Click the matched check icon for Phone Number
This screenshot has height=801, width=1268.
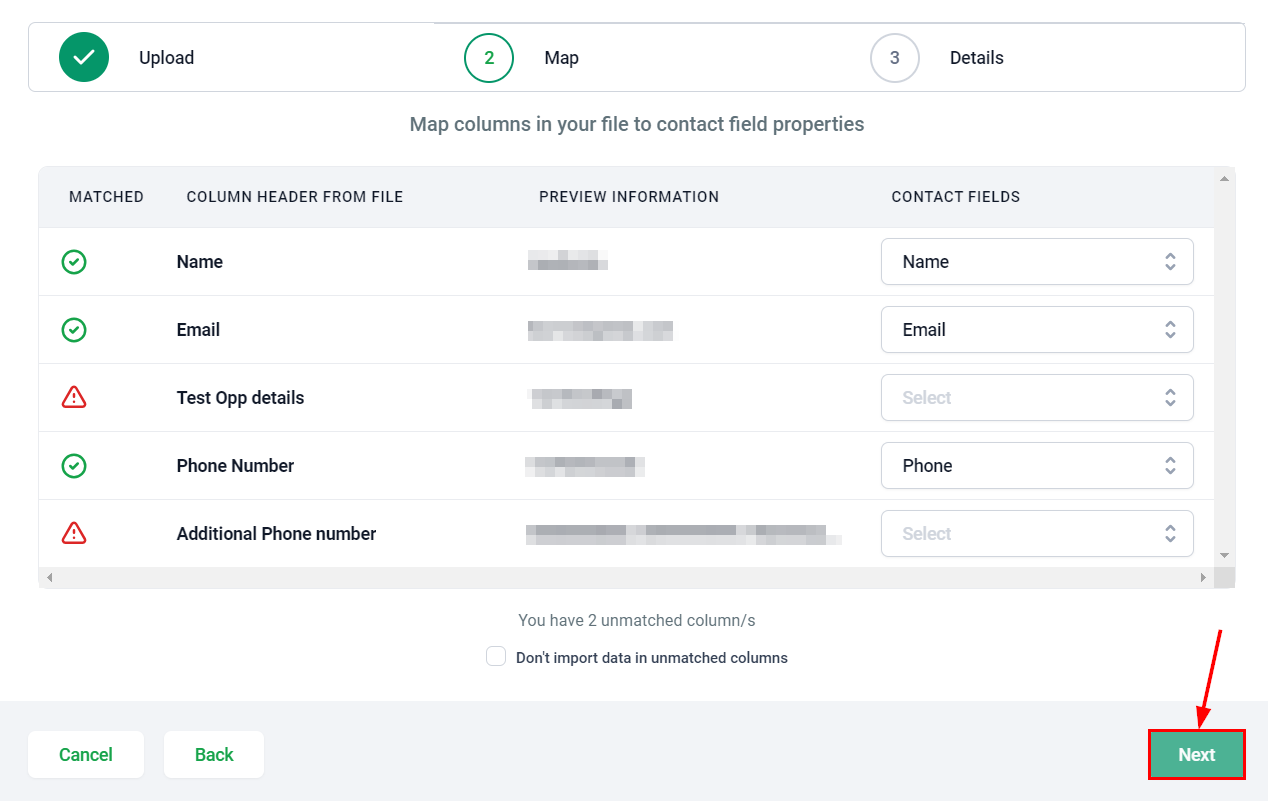point(74,466)
